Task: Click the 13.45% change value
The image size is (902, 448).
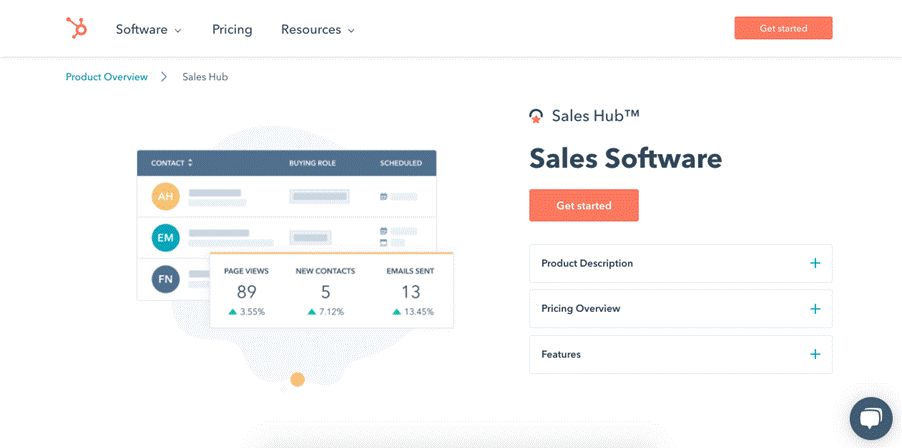Action: pos(419,312)
